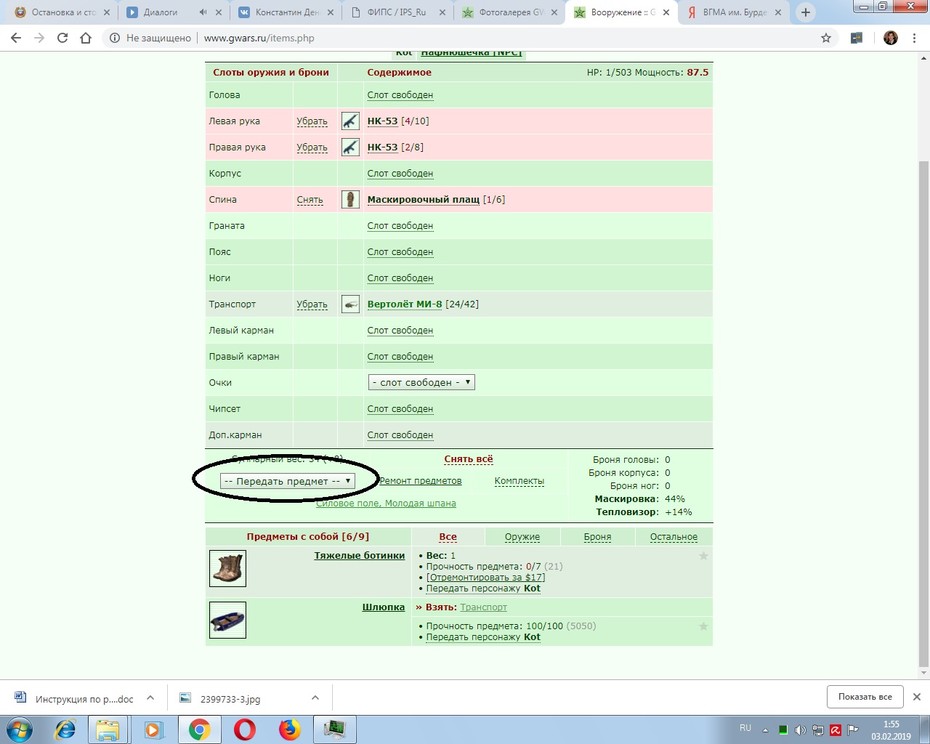
Task: Go forward in browser history
Action: [39, 38]
